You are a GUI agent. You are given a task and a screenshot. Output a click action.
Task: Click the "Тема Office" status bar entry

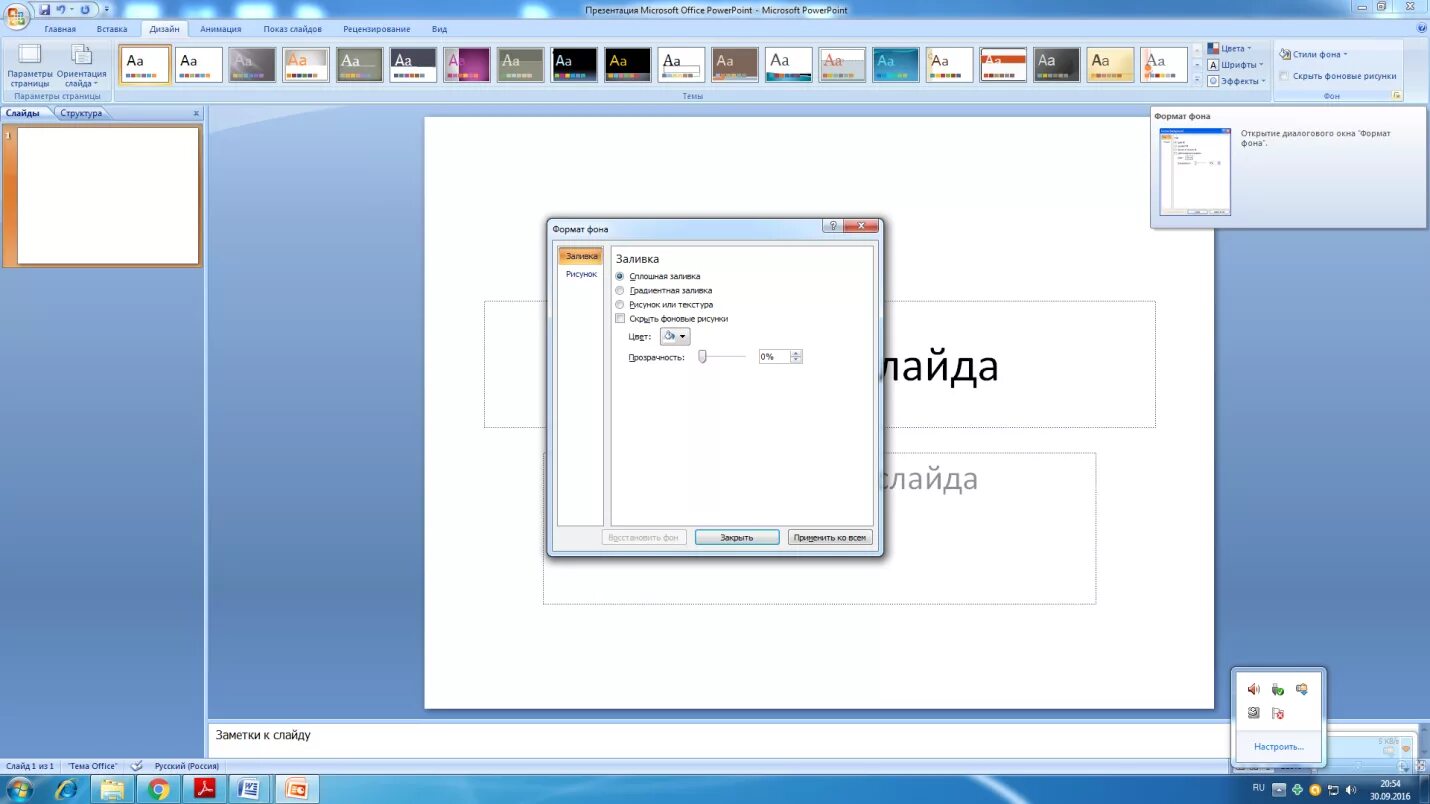pos(92,766)
